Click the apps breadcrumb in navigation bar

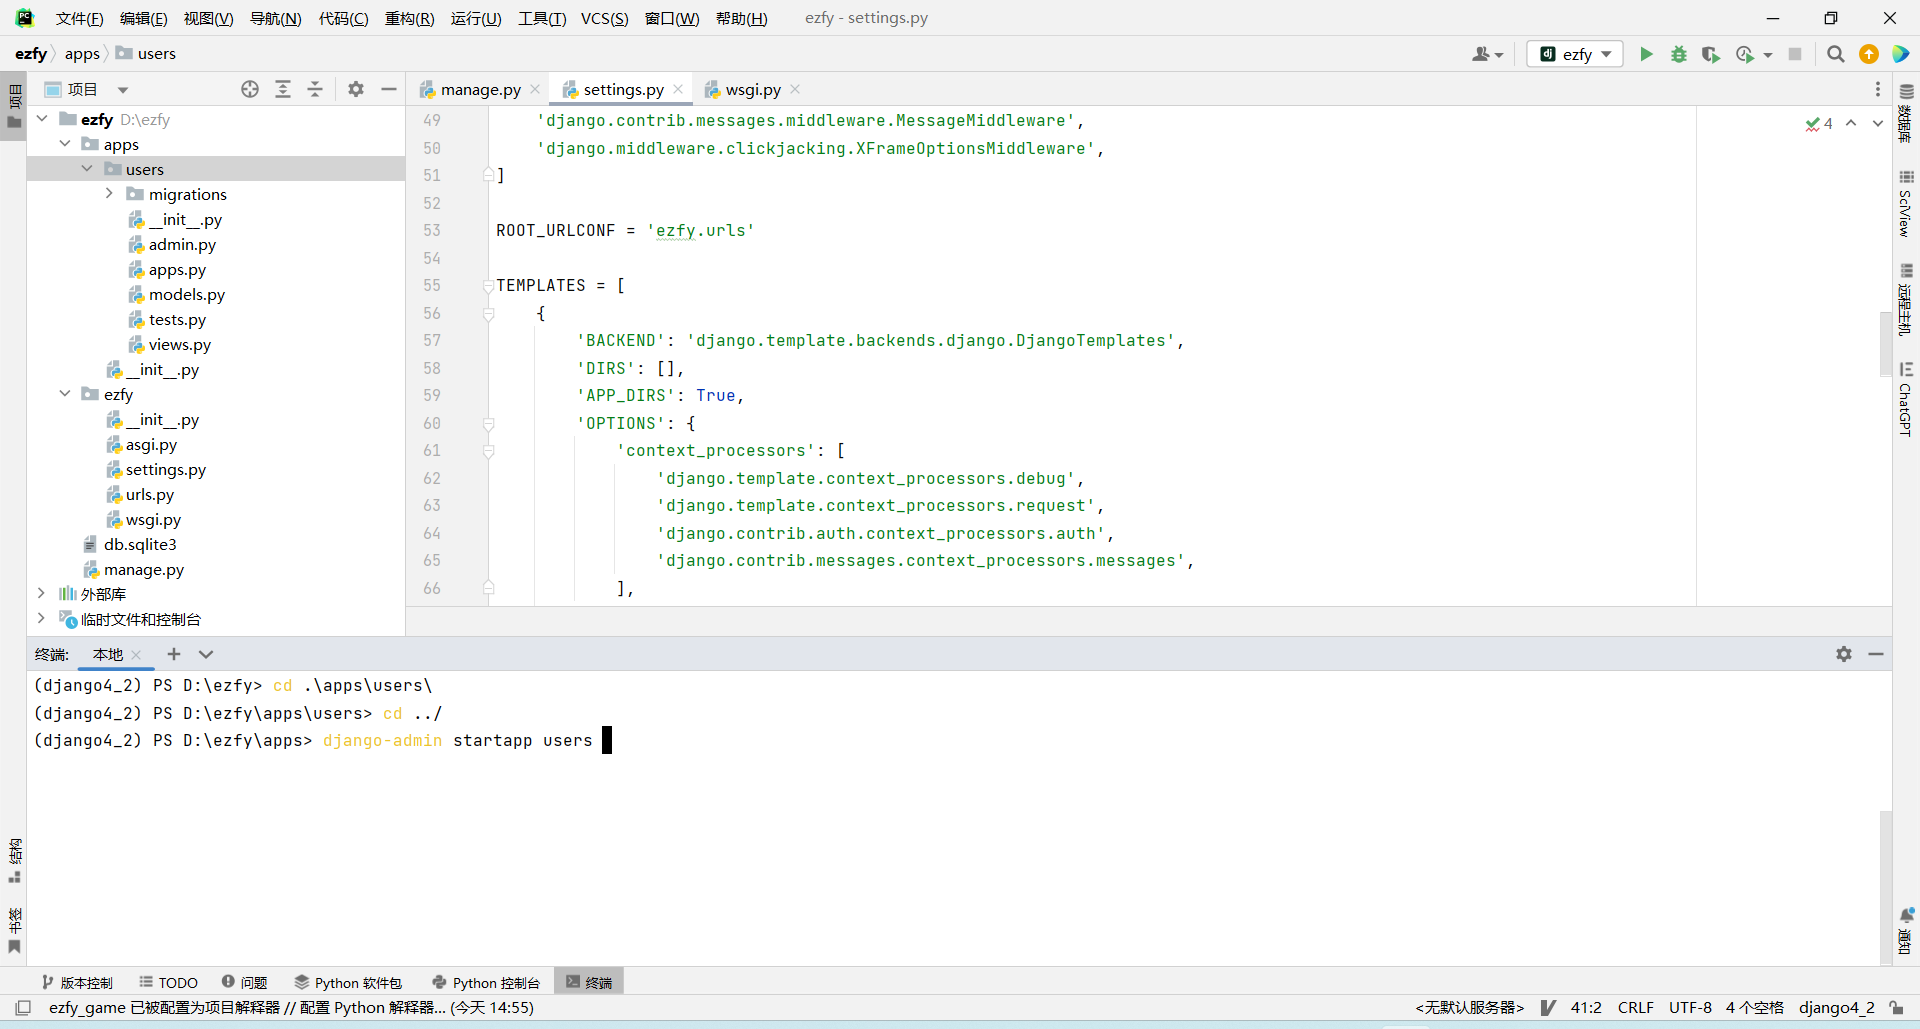pyautogui.click(x=82, y=54)
